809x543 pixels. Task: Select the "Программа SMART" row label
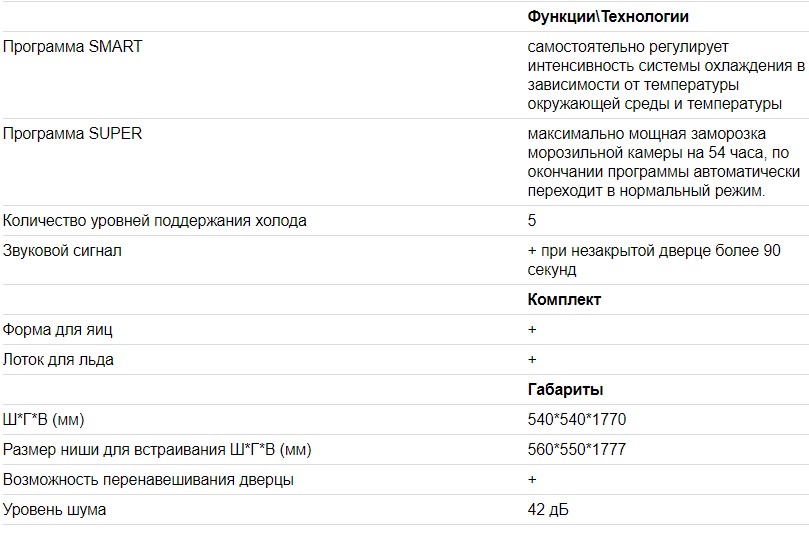point(72,46)
